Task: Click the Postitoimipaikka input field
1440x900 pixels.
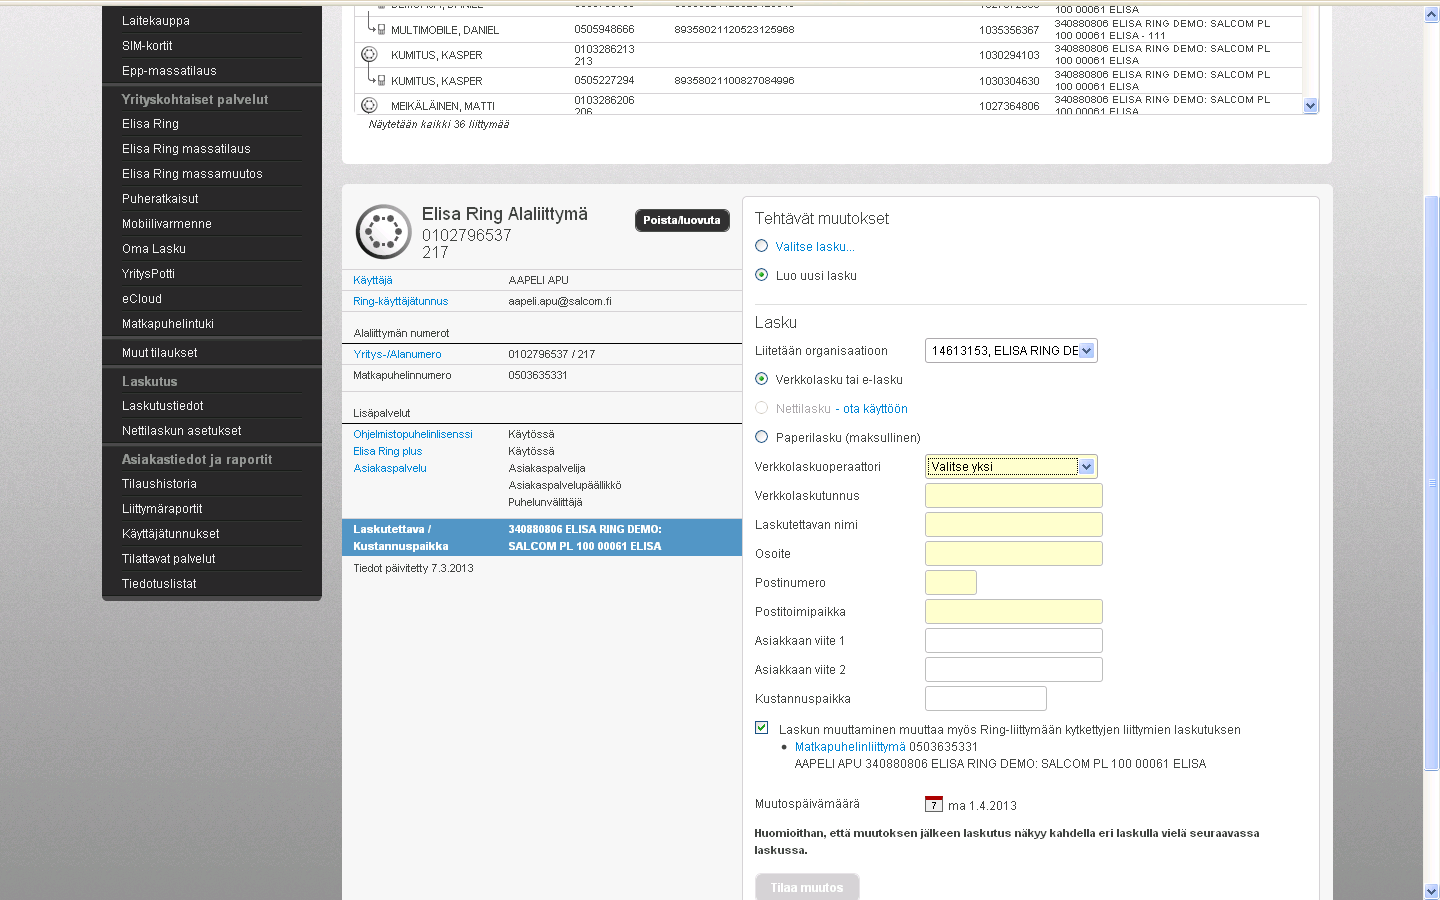Action: pos(1014,611)
